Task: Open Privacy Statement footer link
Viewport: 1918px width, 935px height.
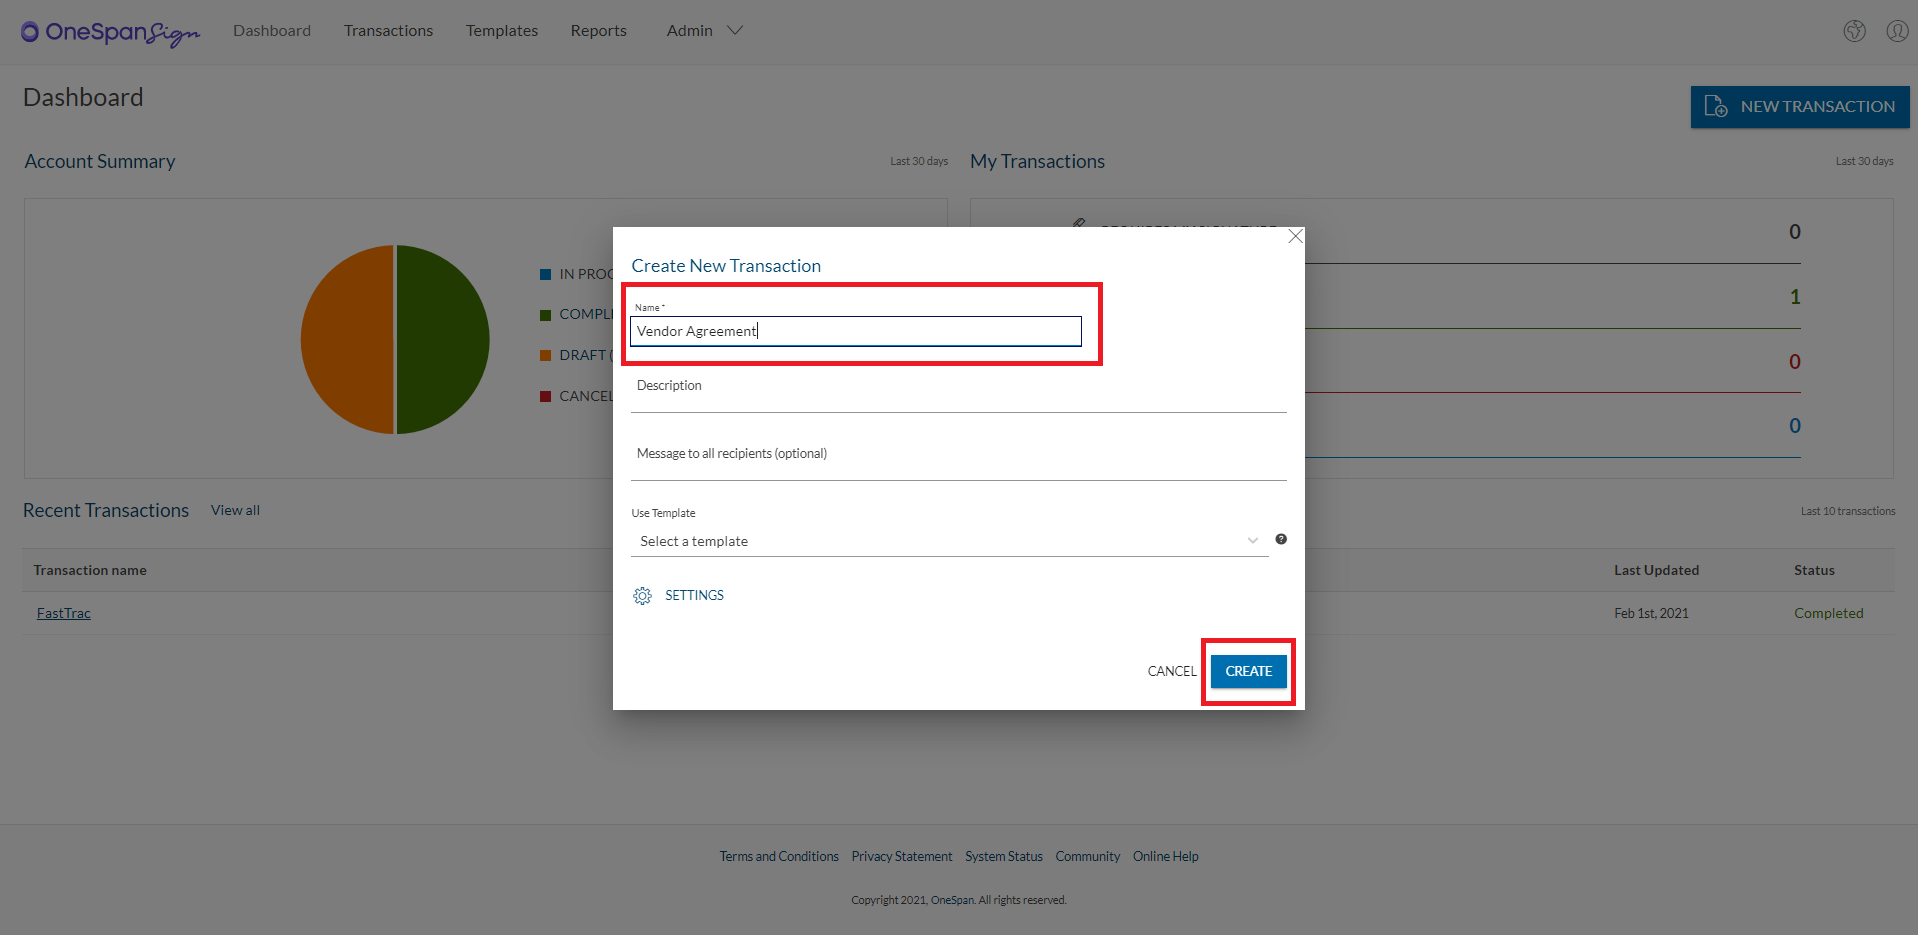Action: coord(902,857)
